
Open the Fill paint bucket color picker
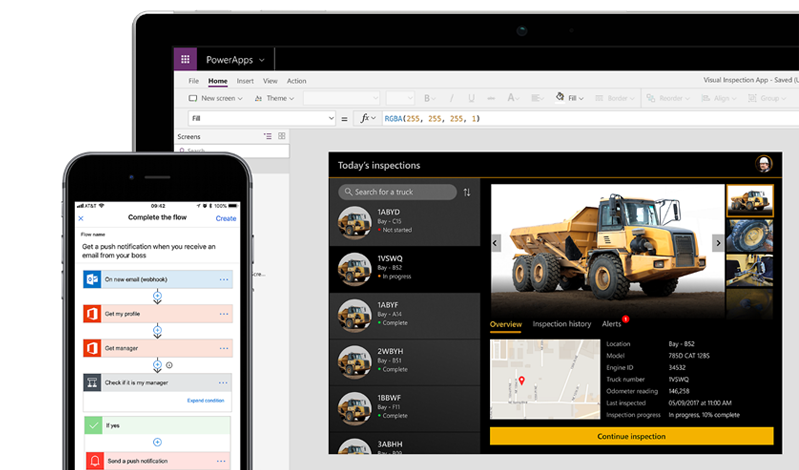(570, 97)
